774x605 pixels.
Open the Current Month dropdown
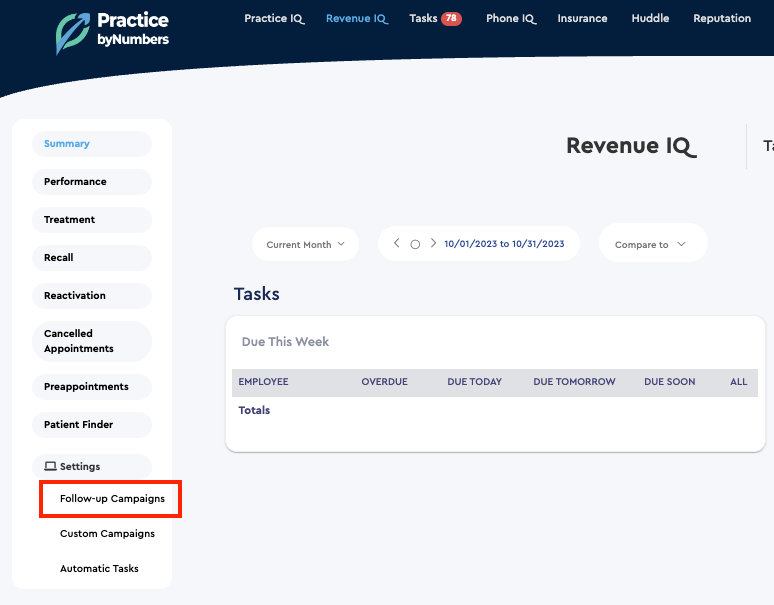coord(305,245)
